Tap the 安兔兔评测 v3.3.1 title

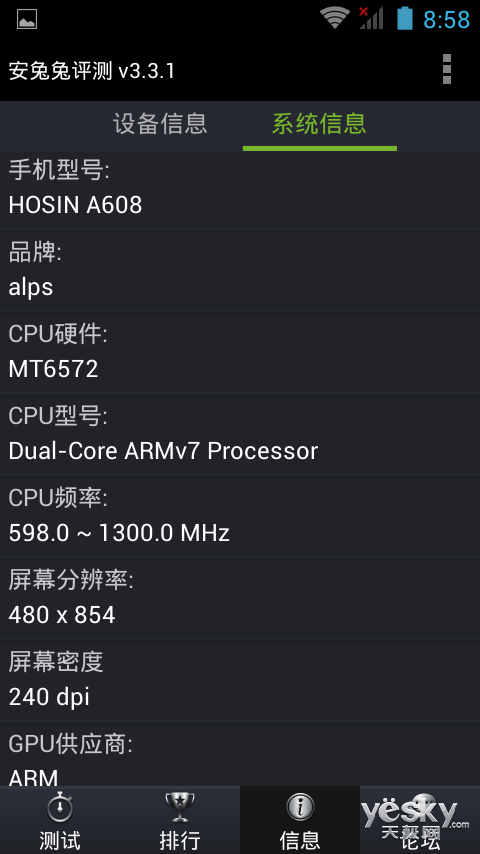tap(92, 71)
